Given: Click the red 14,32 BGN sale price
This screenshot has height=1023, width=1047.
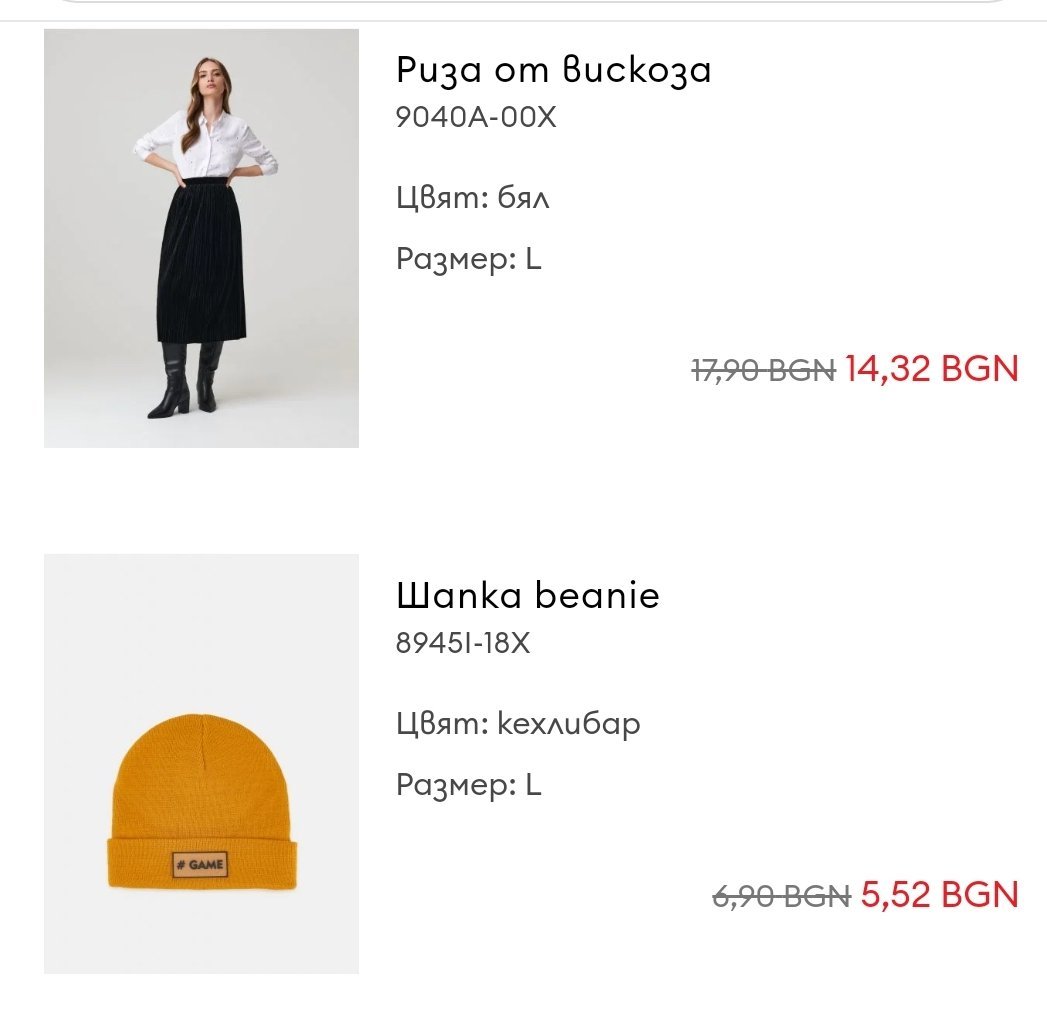Looking at the screenshot, I should [931, 369].
